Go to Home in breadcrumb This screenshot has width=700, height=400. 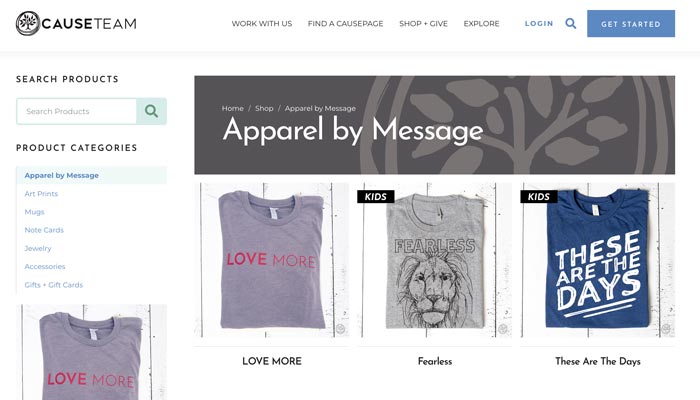[x=233, y=108]
